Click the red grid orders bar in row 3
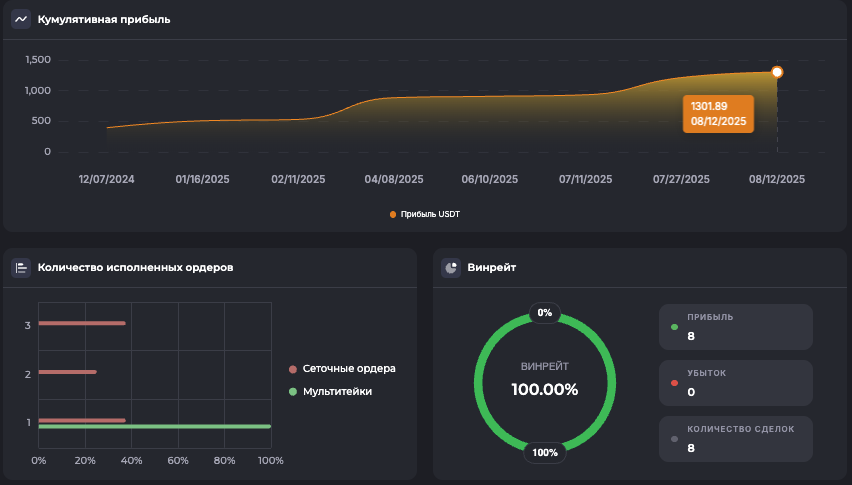The width and height of the screenshot is (852, 485). pyautogui.click(x=82, y=323)
